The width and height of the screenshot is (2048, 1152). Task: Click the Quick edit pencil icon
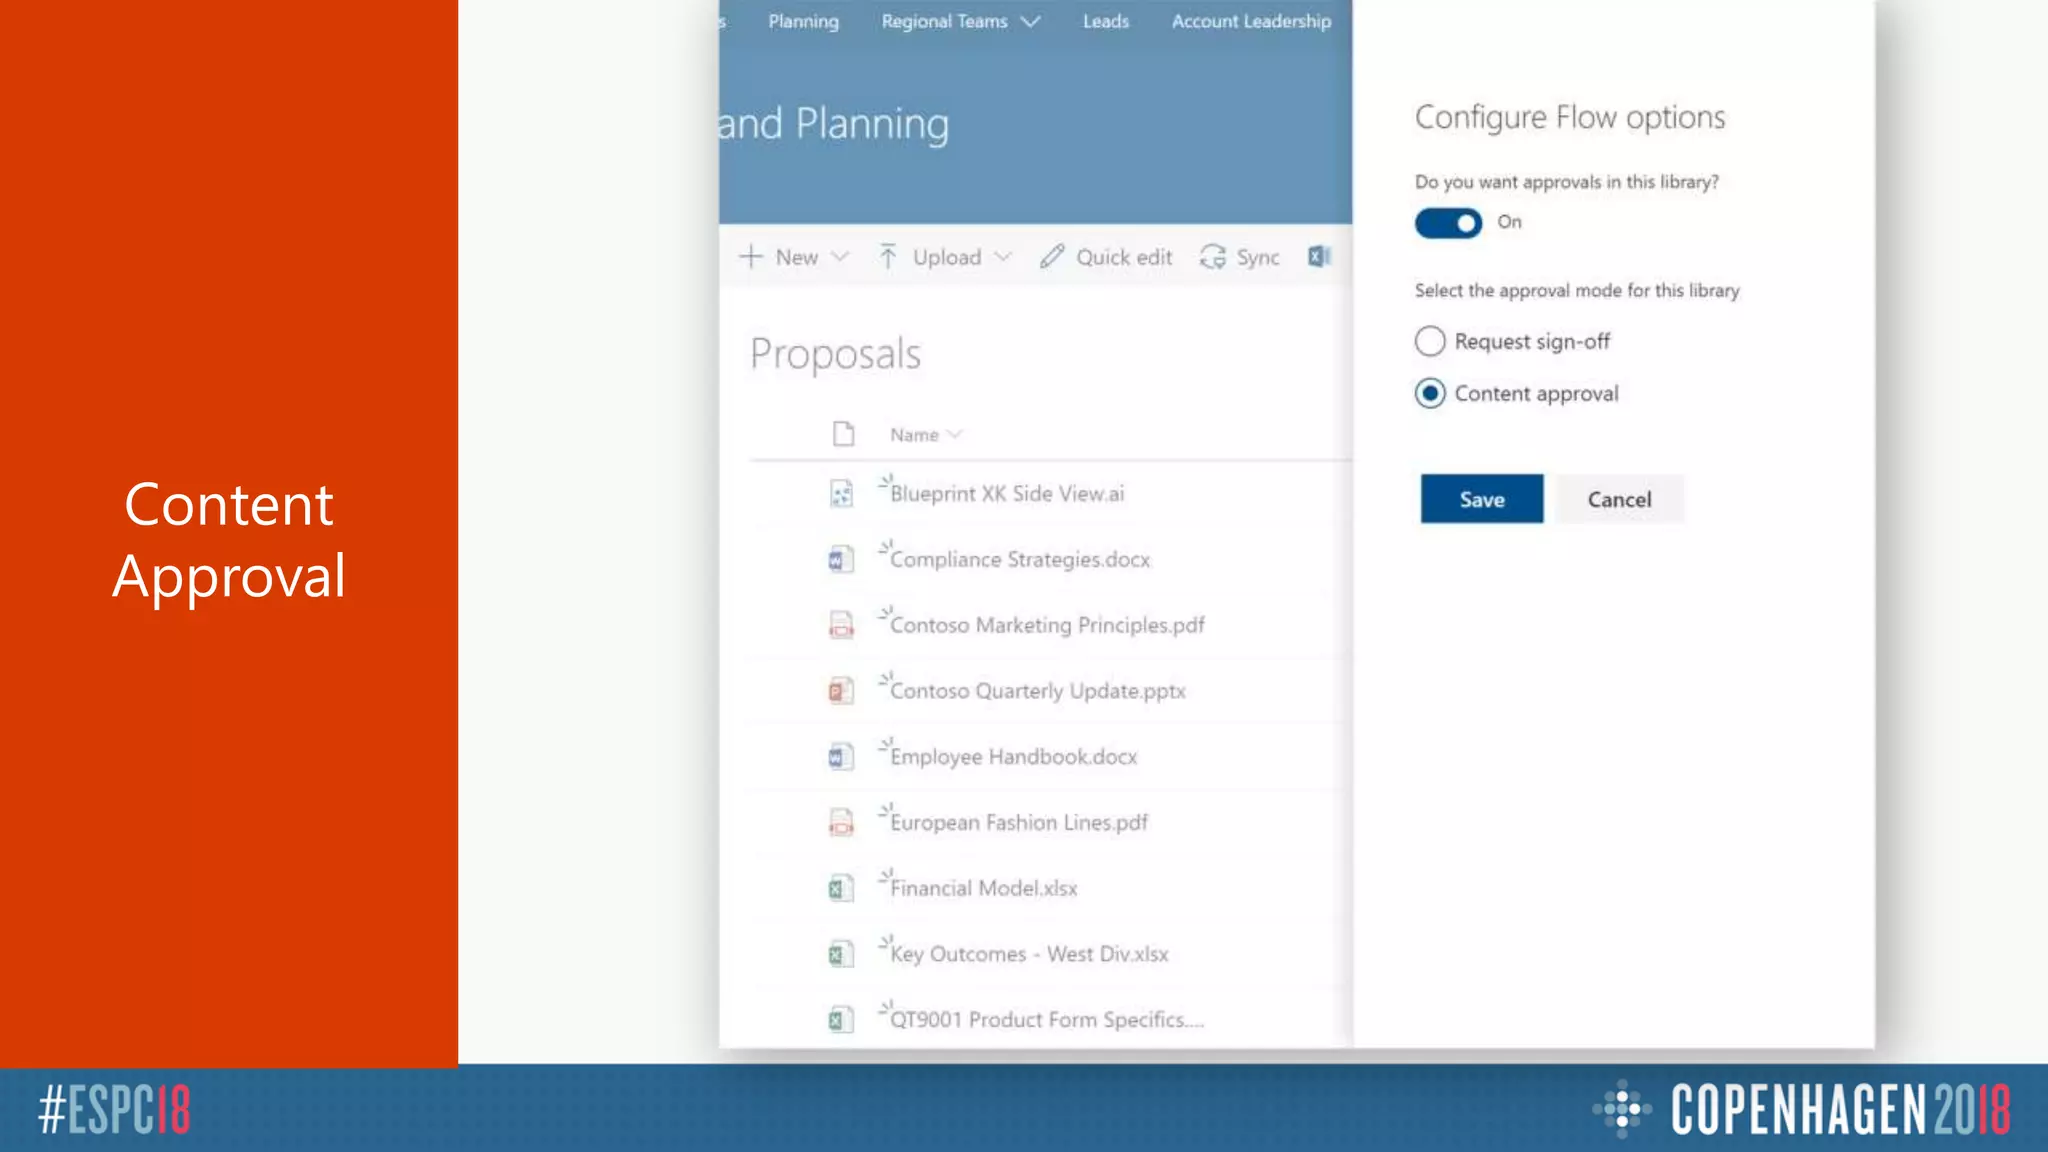pyautogui.click(x=1051, y=257)
